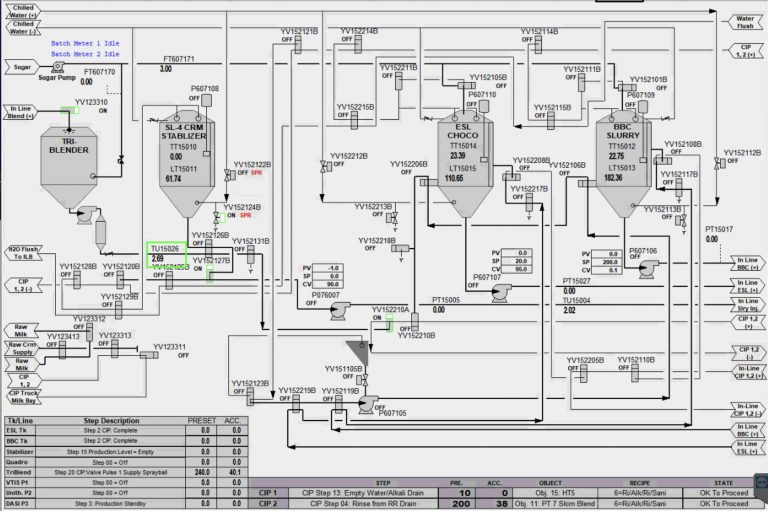Click motor P607108 above stabilizer tank

tap(207, 100)
